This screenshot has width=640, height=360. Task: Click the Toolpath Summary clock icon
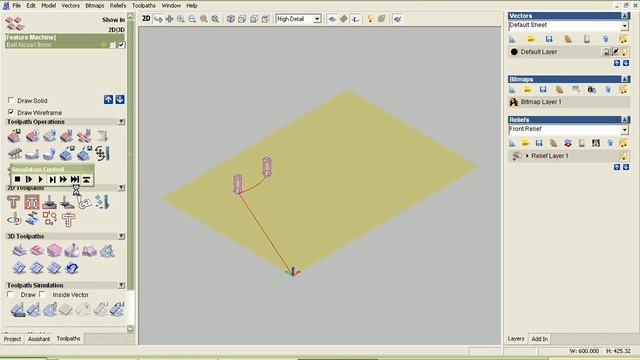click(x=32, y=136)
